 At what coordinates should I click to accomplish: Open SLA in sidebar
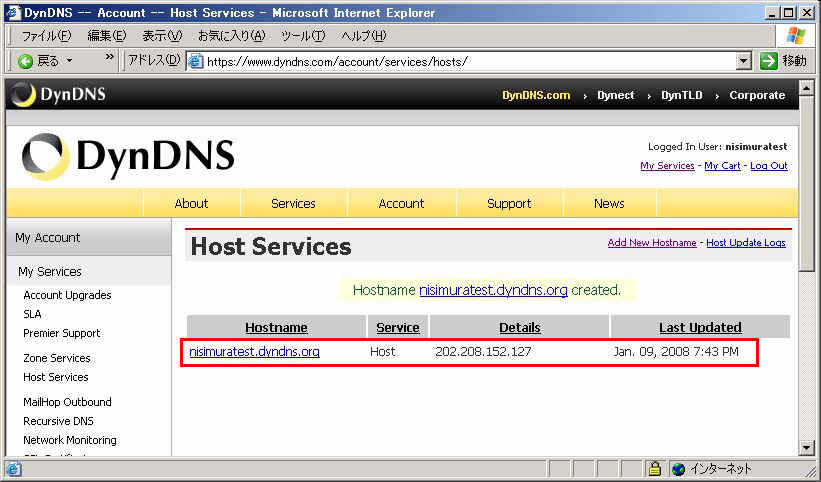pos(32,314)
